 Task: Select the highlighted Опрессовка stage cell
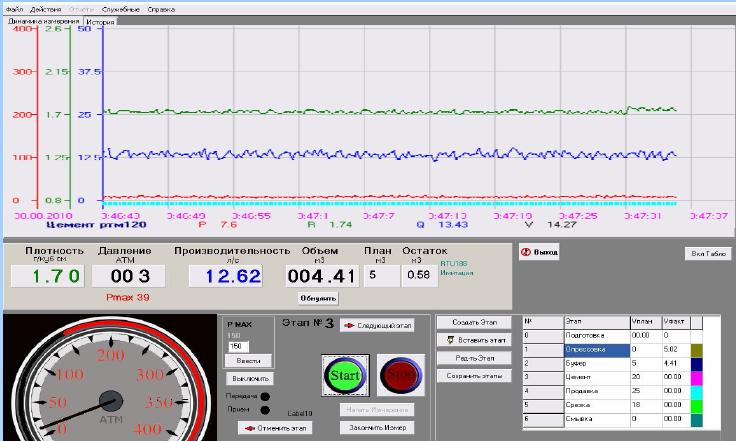597,350
